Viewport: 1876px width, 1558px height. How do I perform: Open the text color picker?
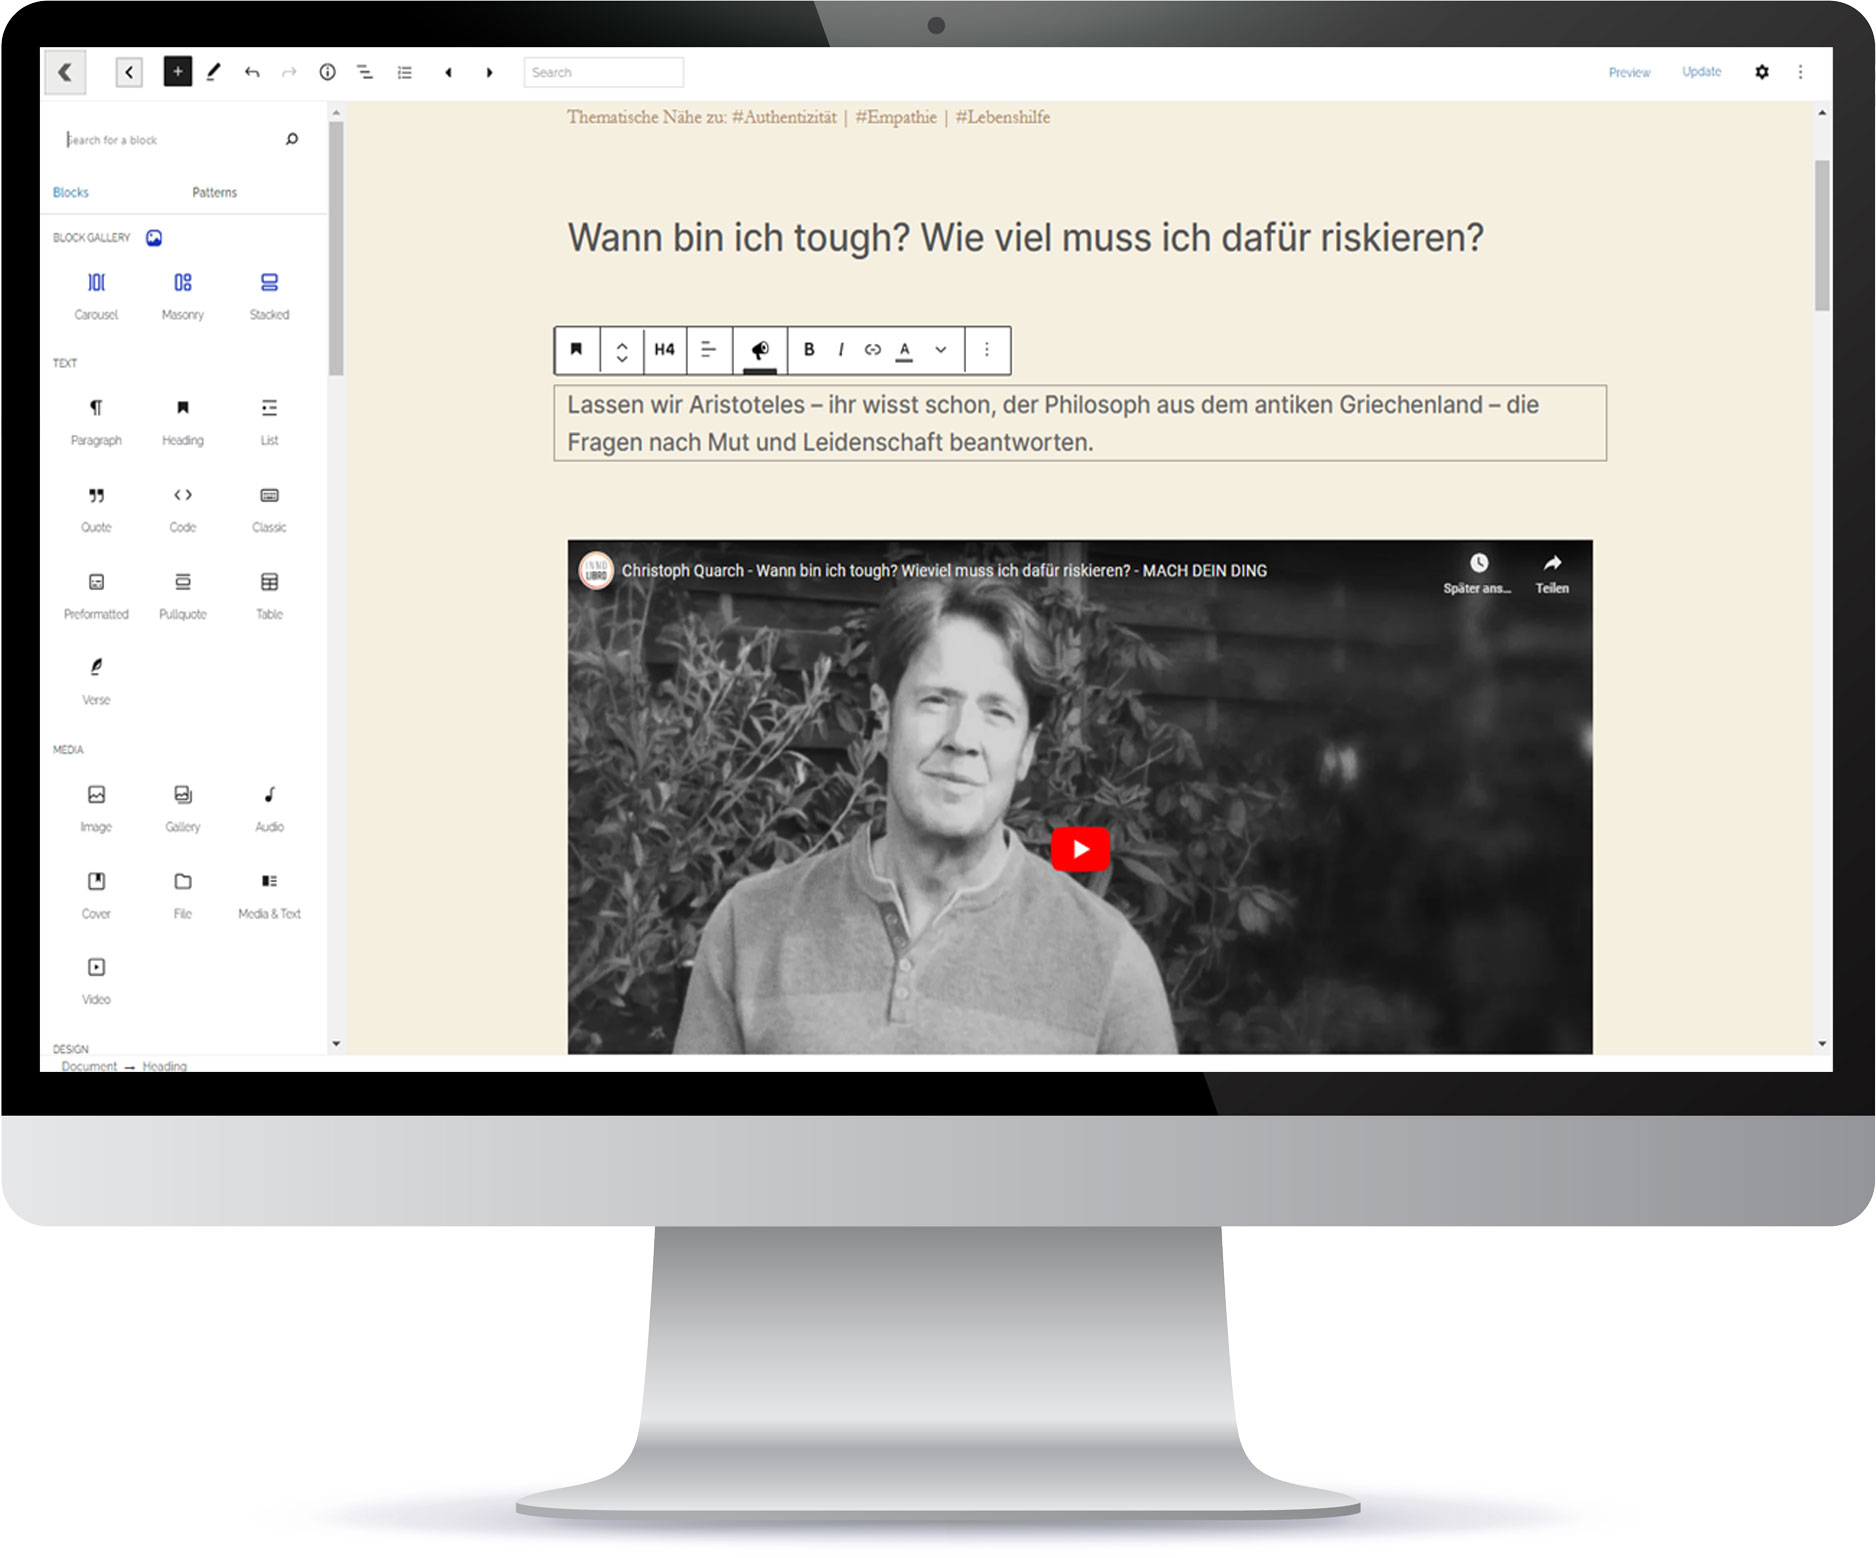(x=905, y=350)
